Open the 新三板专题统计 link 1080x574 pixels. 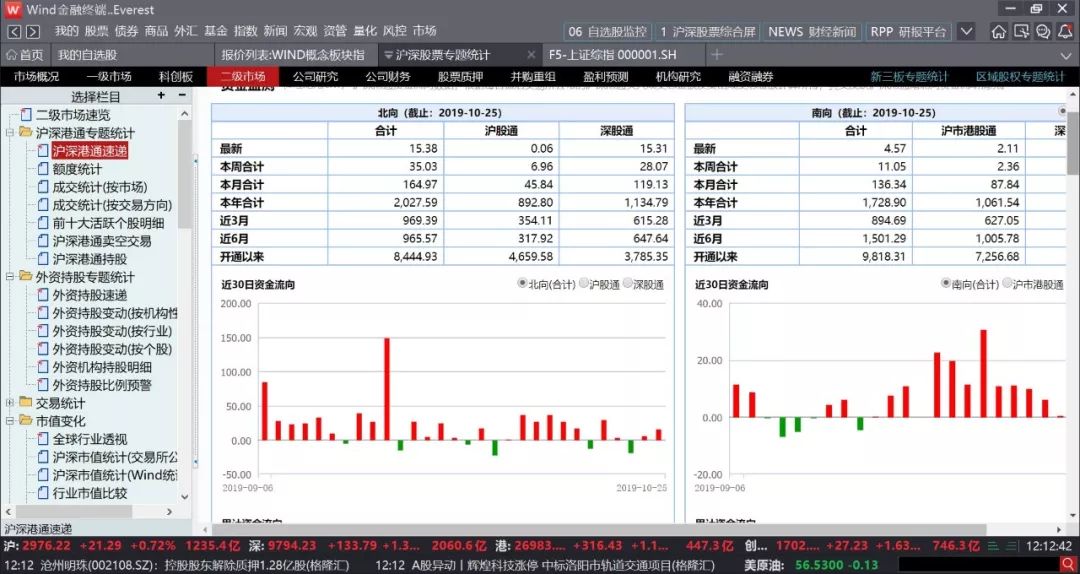[909, 77]
